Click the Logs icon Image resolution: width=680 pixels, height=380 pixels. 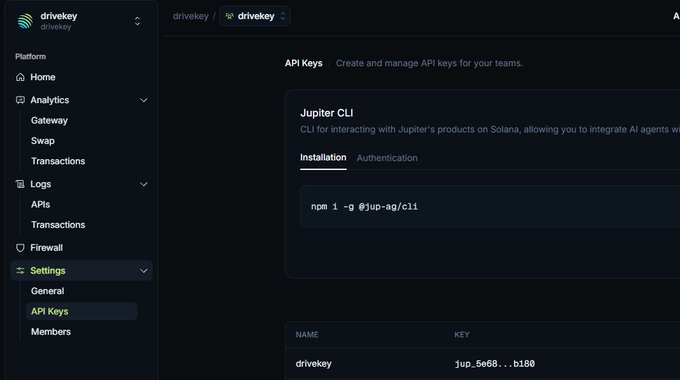pyautogui.click(x=20, y=184)
